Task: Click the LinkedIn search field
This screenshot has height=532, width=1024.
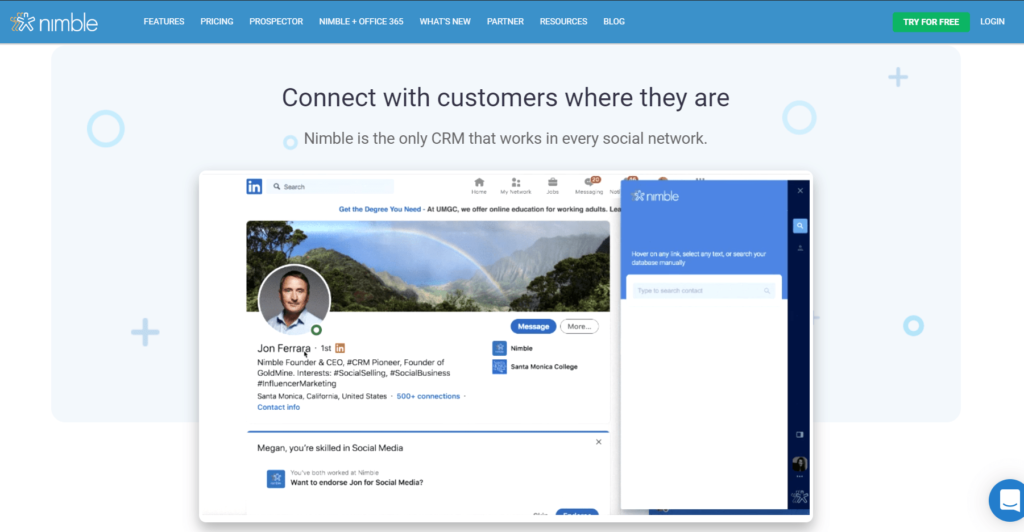Action: (x=330, y=187)
